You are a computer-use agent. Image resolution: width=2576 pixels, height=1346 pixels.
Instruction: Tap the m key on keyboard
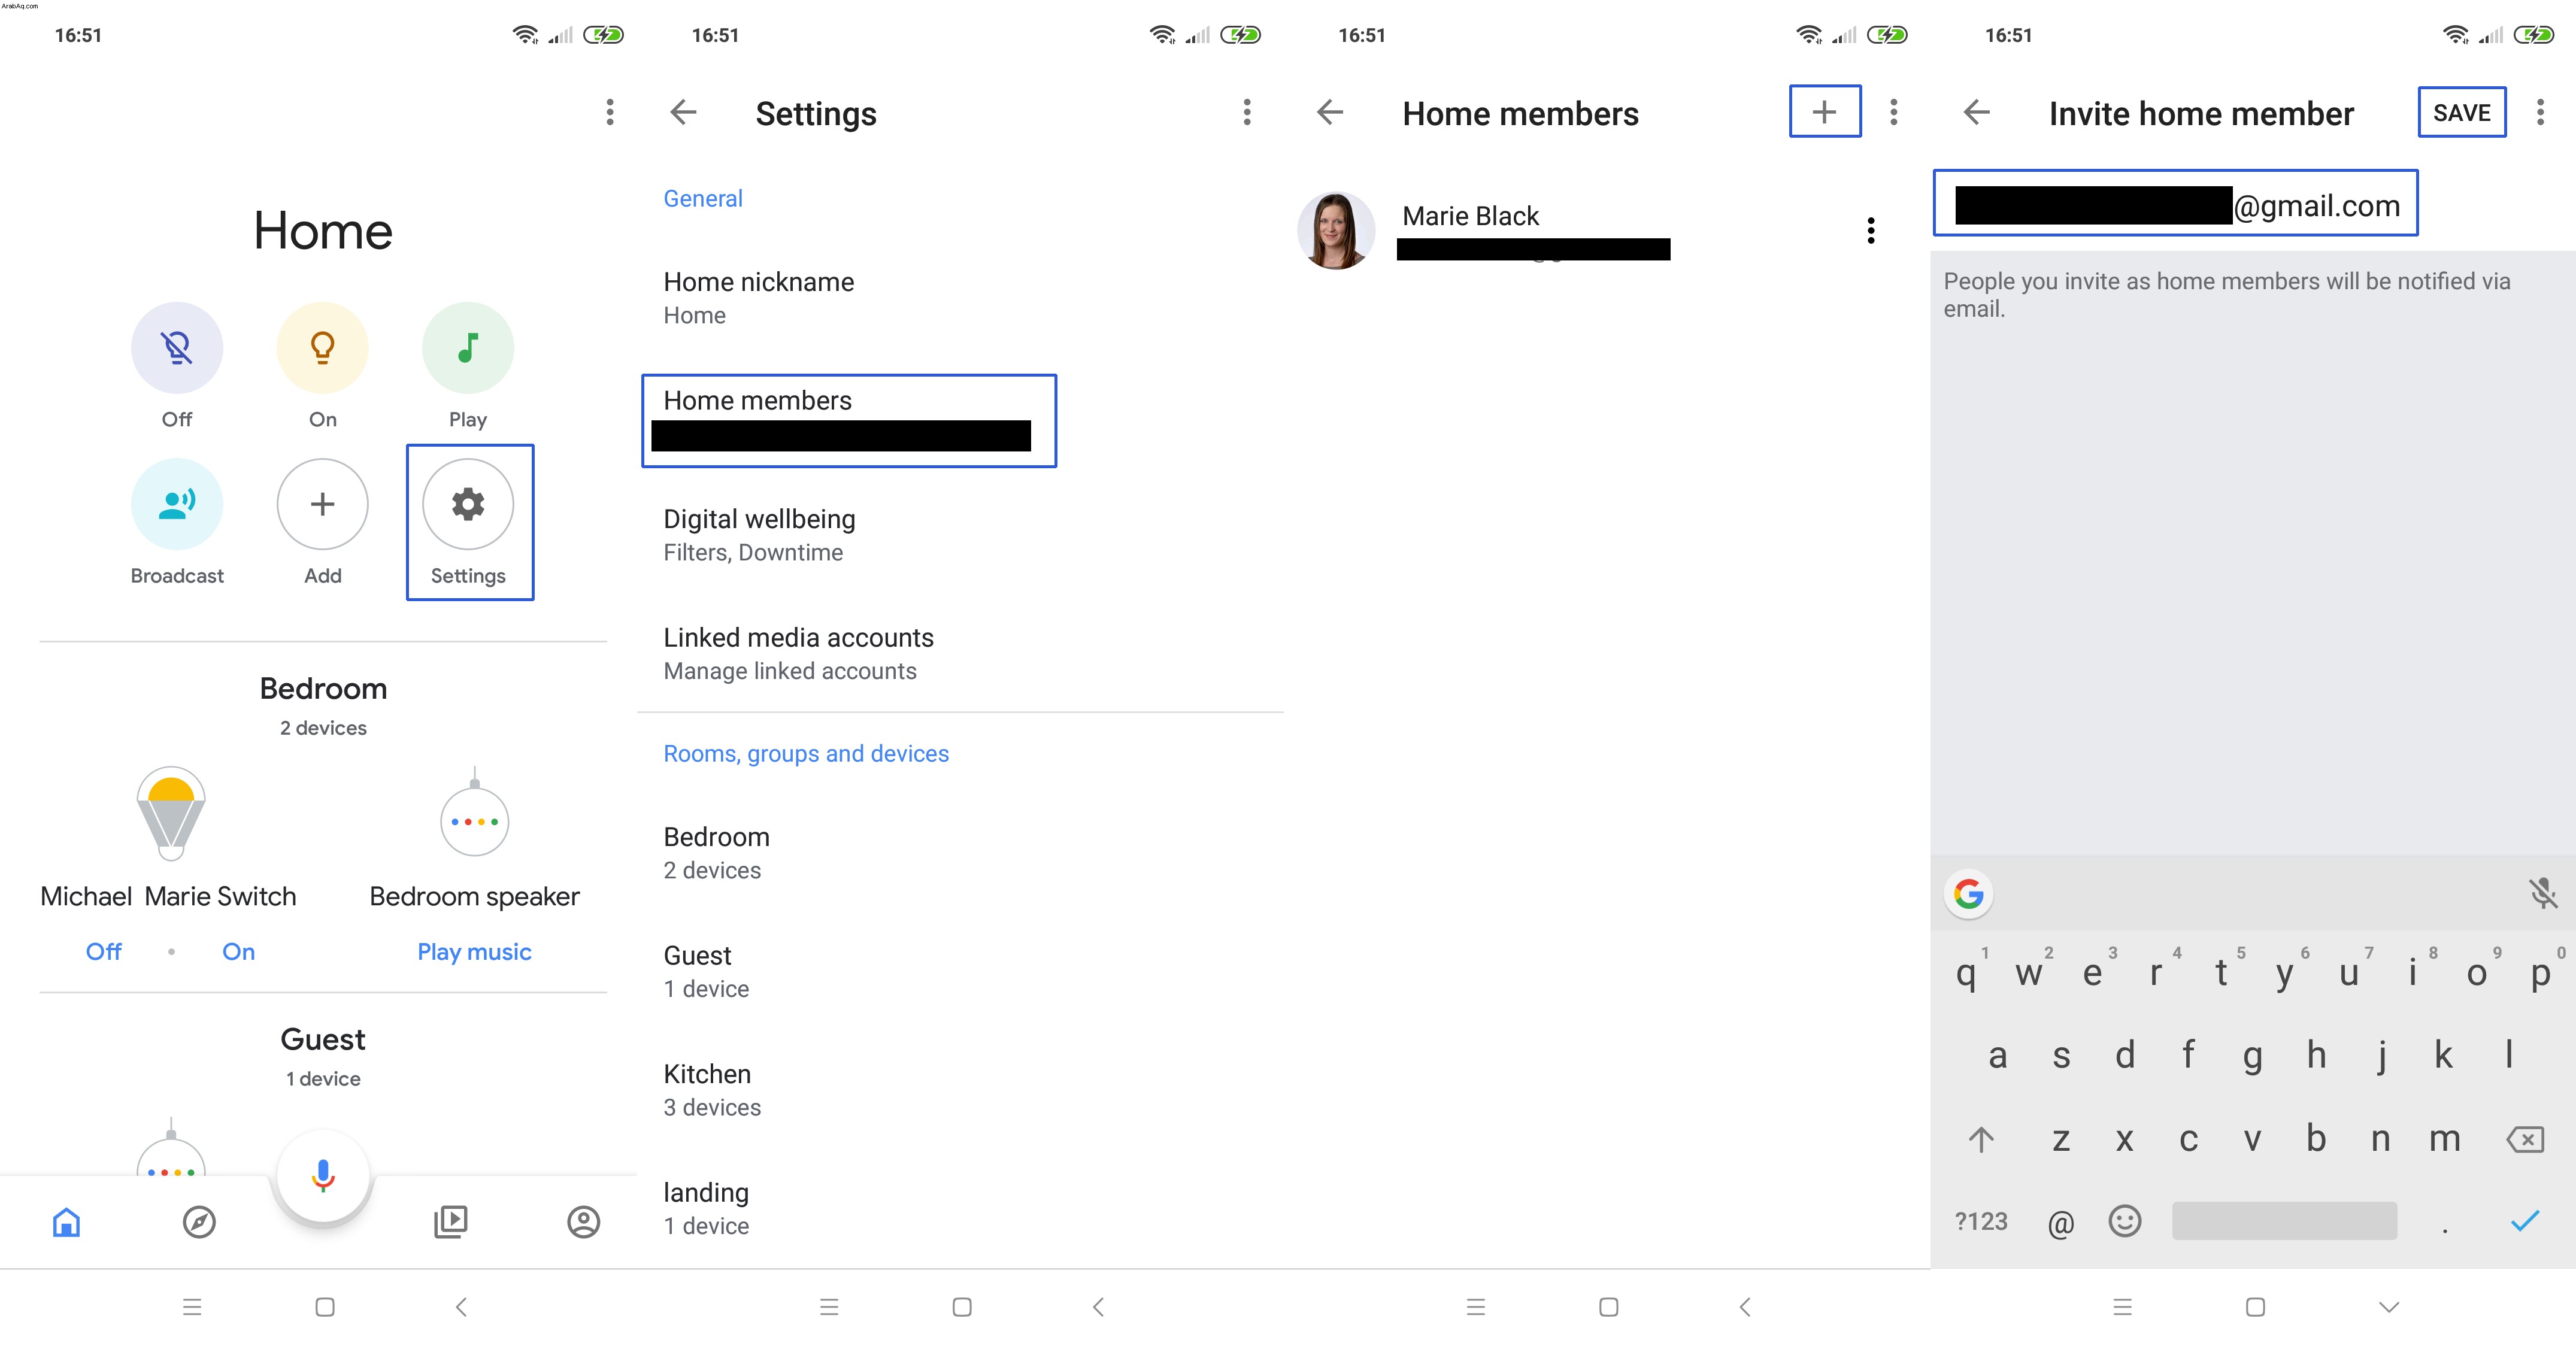click(2444, 1138)
